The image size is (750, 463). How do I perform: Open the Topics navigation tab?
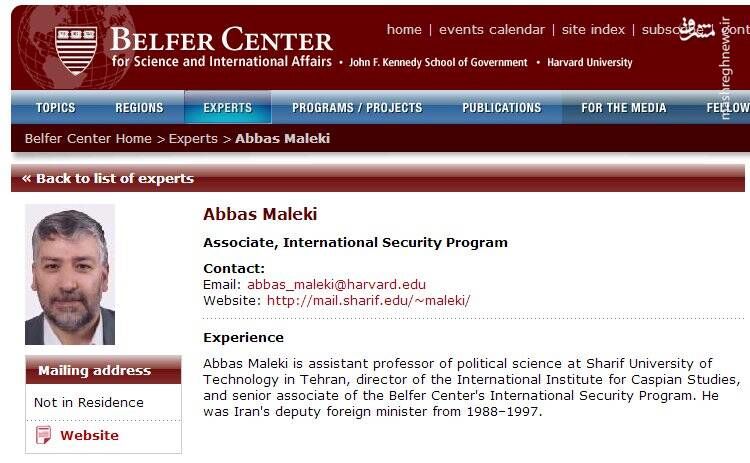[55, 108]
